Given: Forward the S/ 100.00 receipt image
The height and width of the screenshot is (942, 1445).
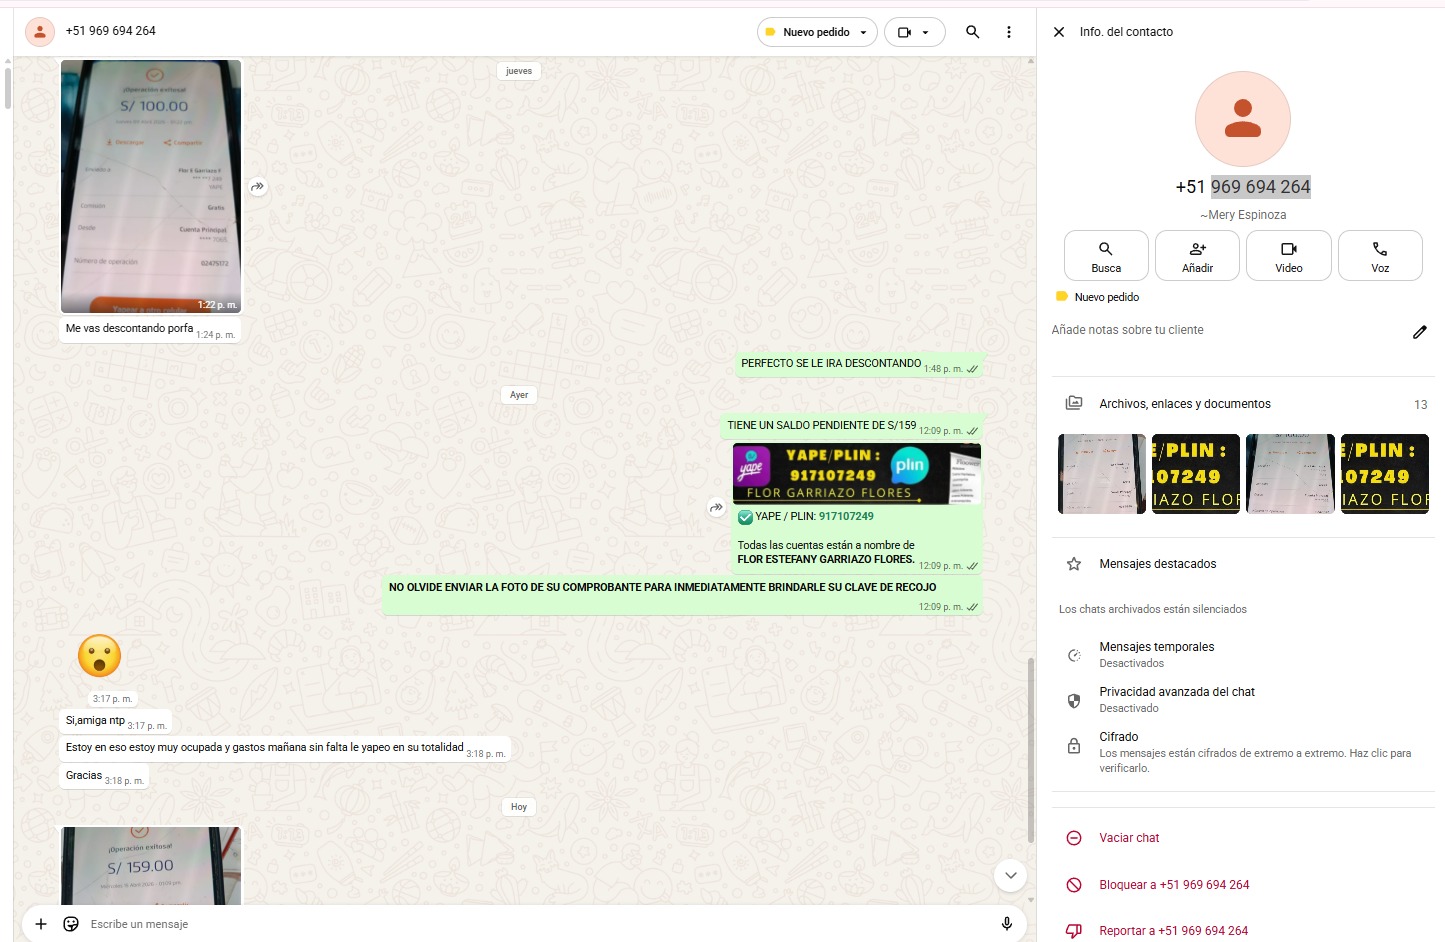Looking at the screenshot, I should point(258,187).
